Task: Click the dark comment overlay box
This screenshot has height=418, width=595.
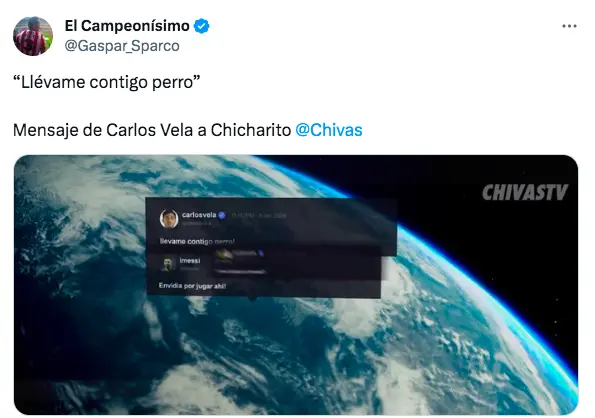Action: point(271,247)
